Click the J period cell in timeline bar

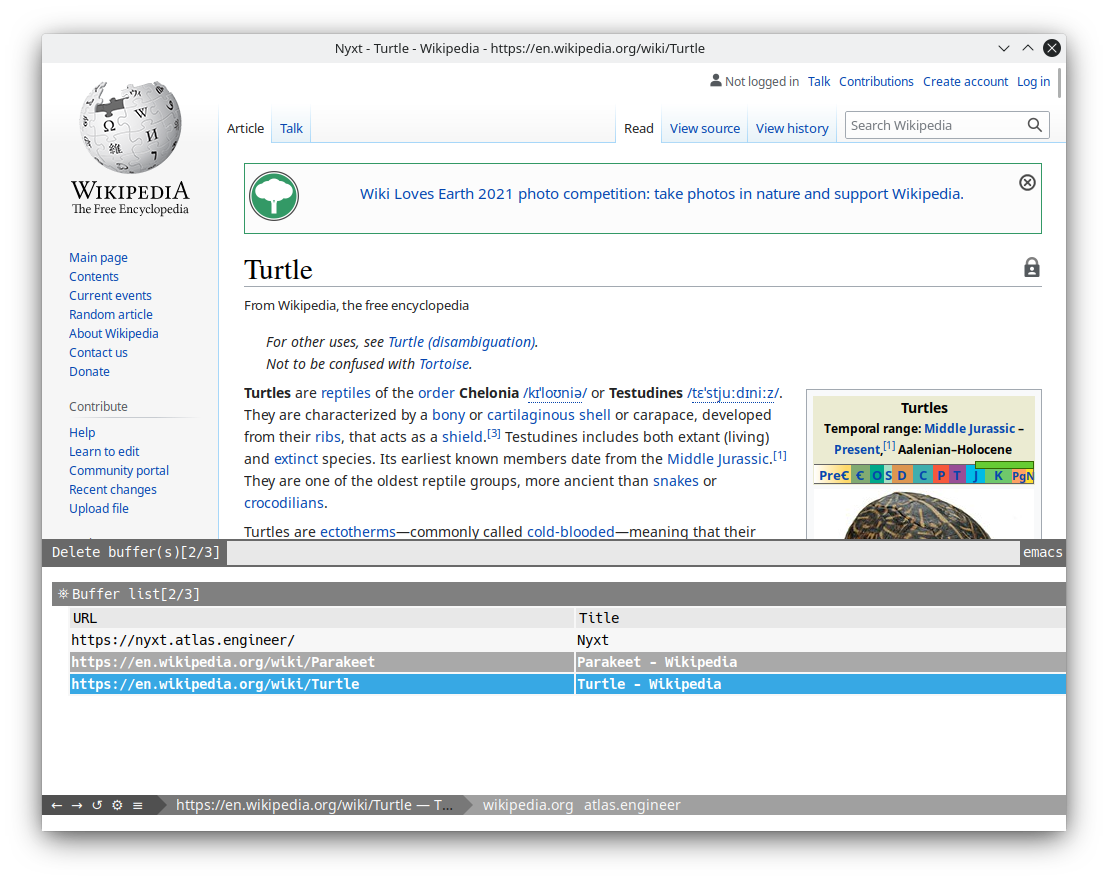coord(976,475)
